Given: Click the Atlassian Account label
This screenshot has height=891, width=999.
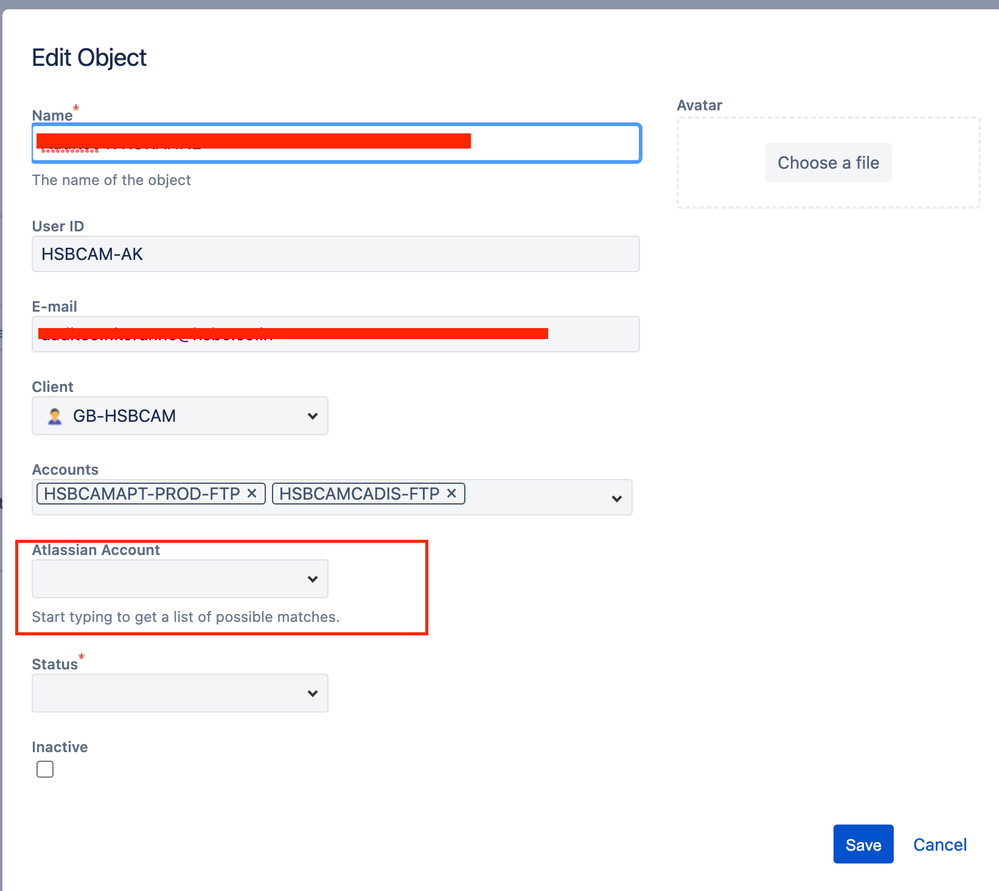Looking at the screenshot, I should pyautogui.click(x=96, y=550).
